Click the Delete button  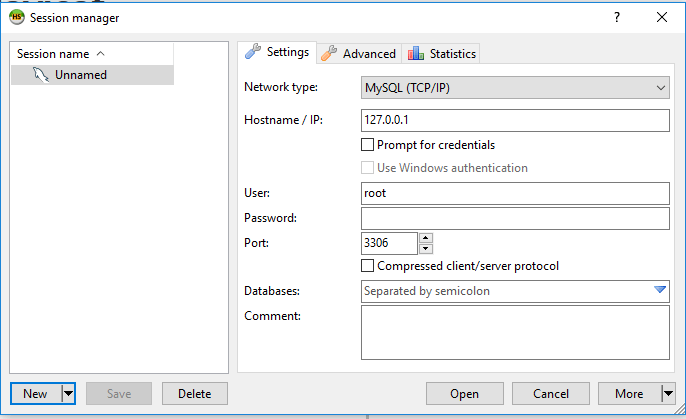point(195,394)
